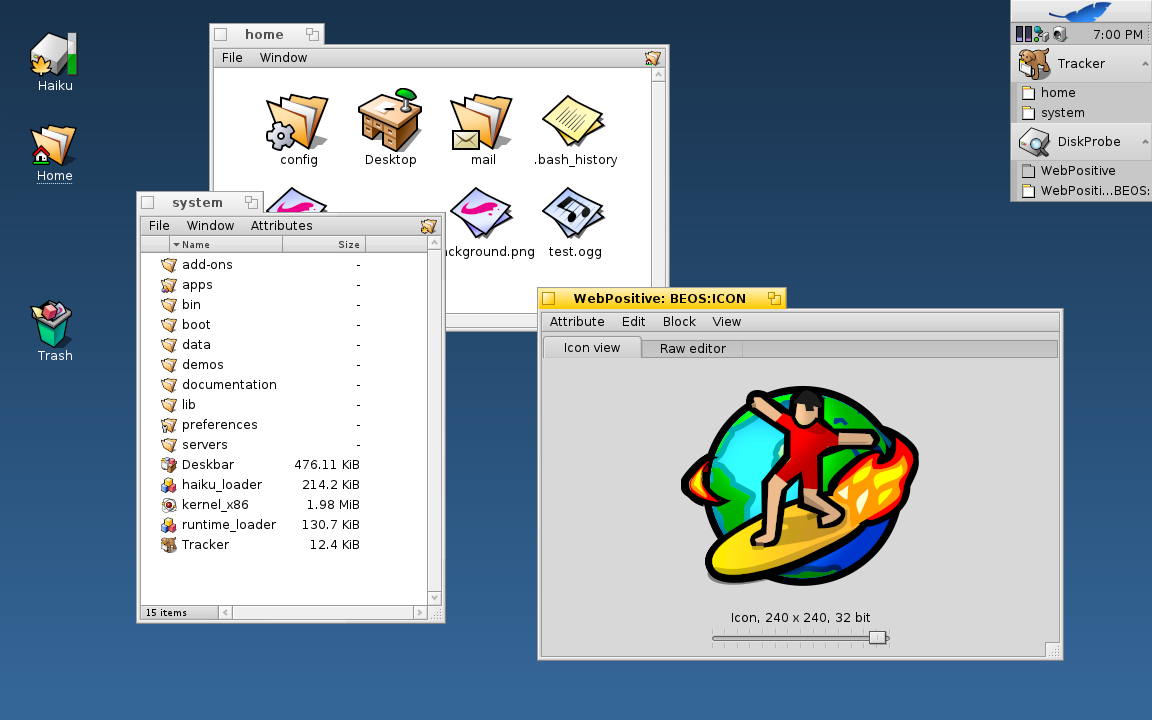Open the Block menu in DiskProbe
The image size is (1152, 720).
(x=679, y=322)
